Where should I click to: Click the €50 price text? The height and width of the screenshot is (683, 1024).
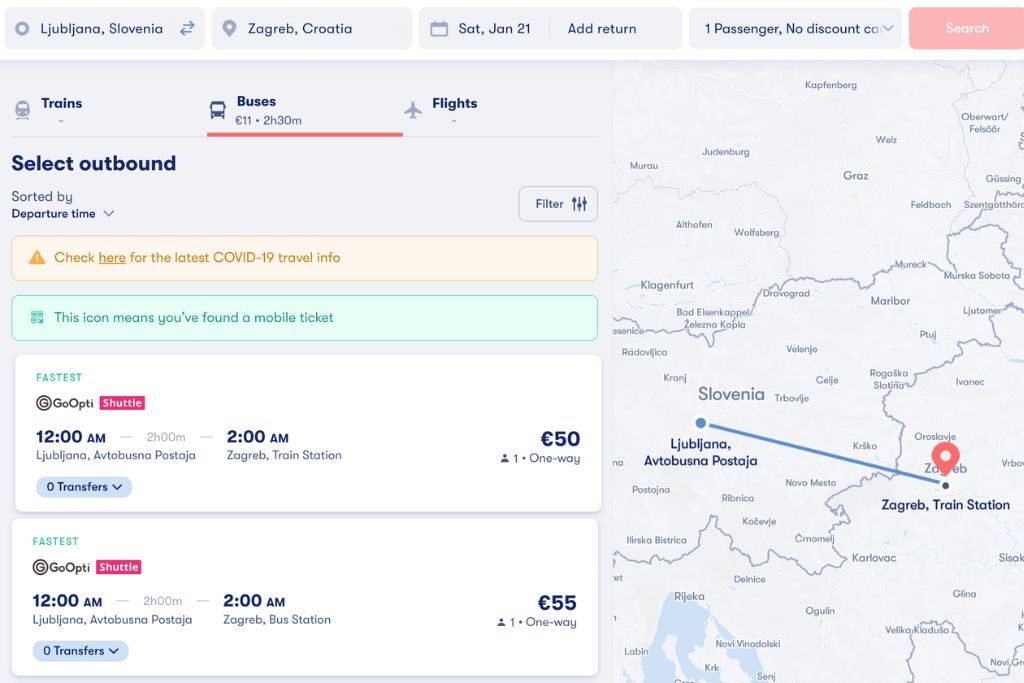point(560,439)
